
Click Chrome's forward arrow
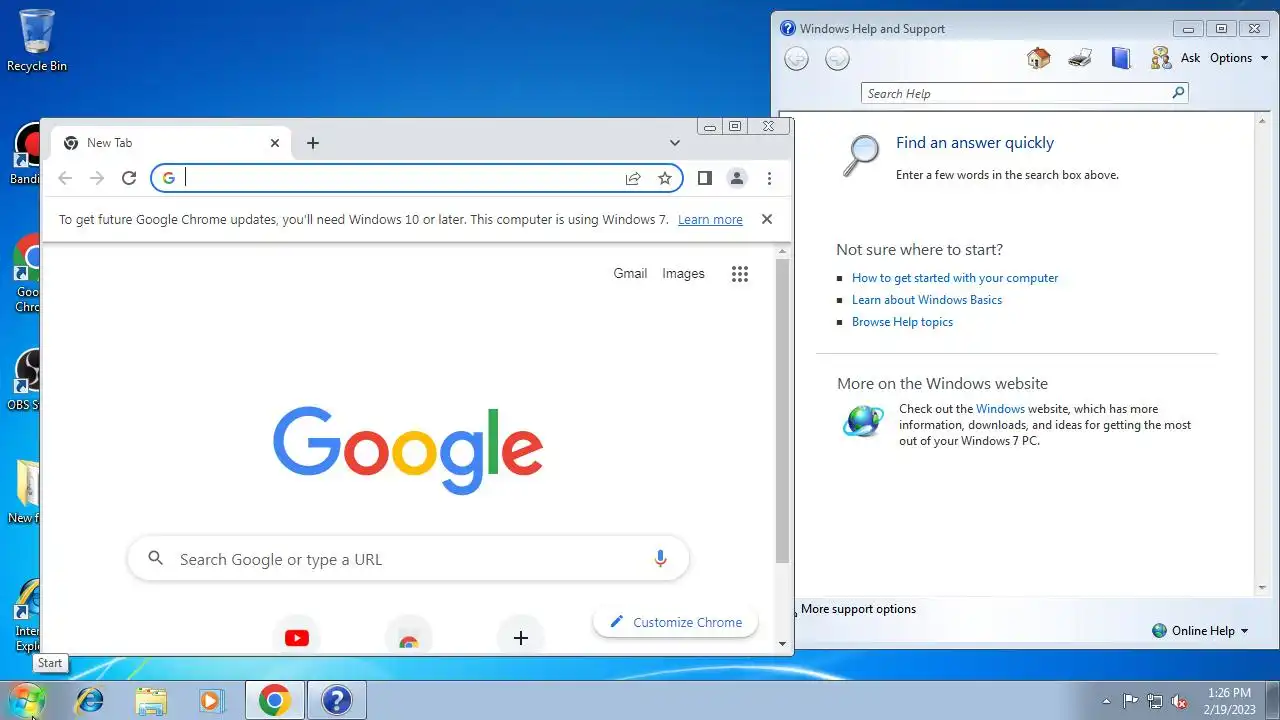97,178
